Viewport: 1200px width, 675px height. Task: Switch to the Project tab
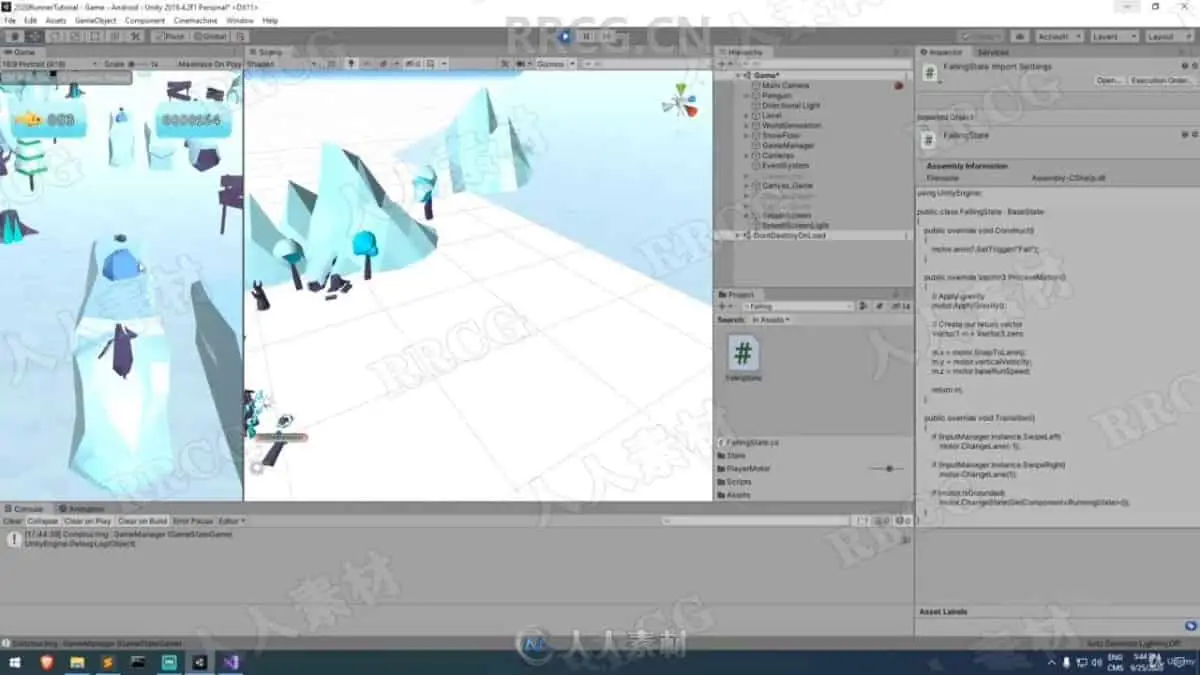point(739,294)
